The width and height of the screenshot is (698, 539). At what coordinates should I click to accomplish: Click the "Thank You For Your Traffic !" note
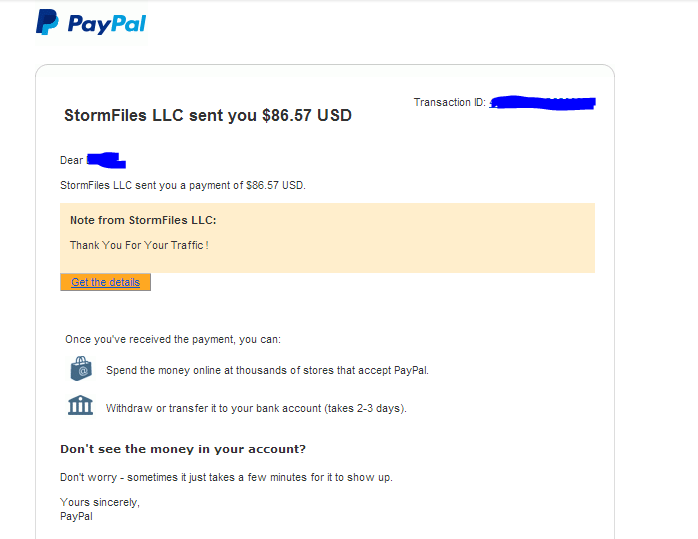coord(139,245)
